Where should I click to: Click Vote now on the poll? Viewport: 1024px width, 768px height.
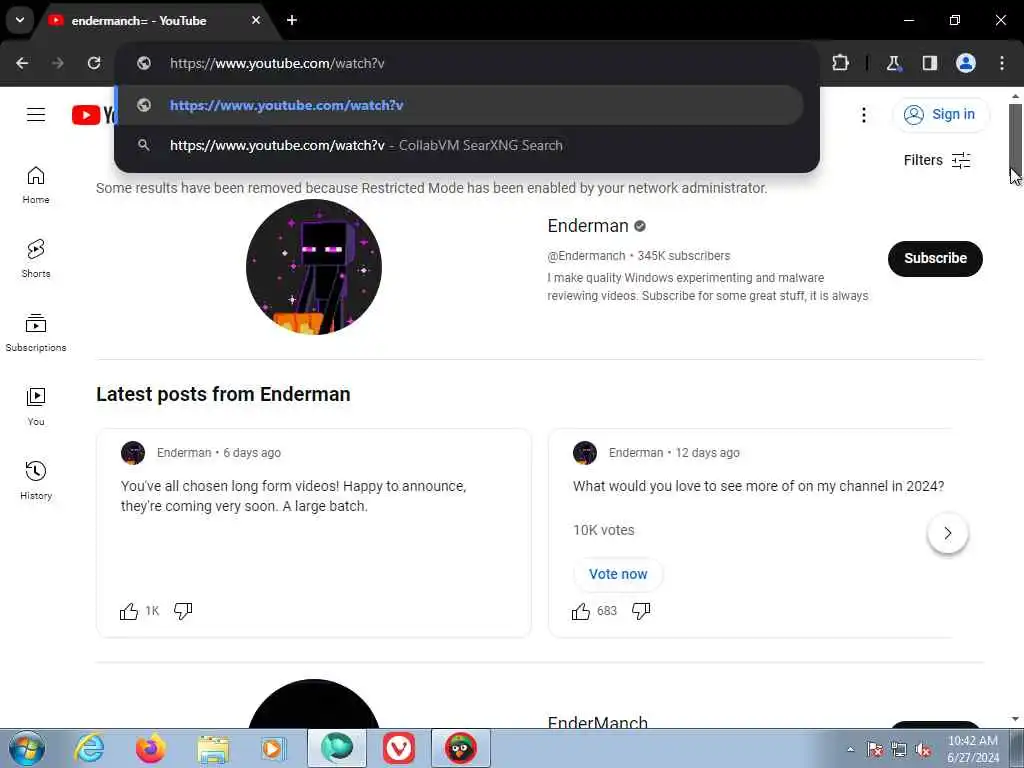click(x=618, y=574)
